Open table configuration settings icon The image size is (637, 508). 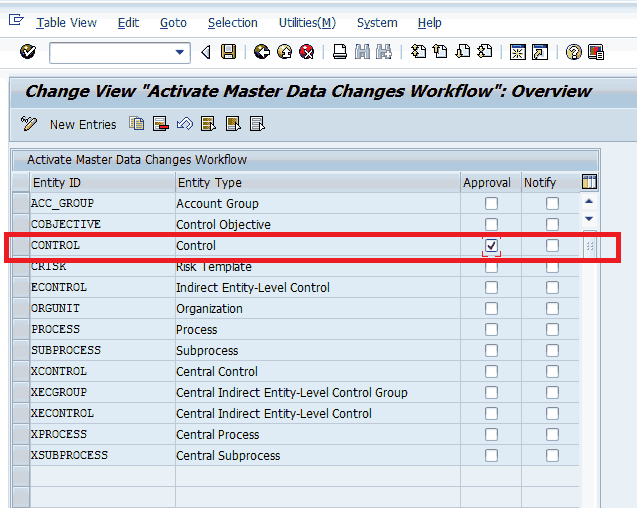[x=589, y=182]
